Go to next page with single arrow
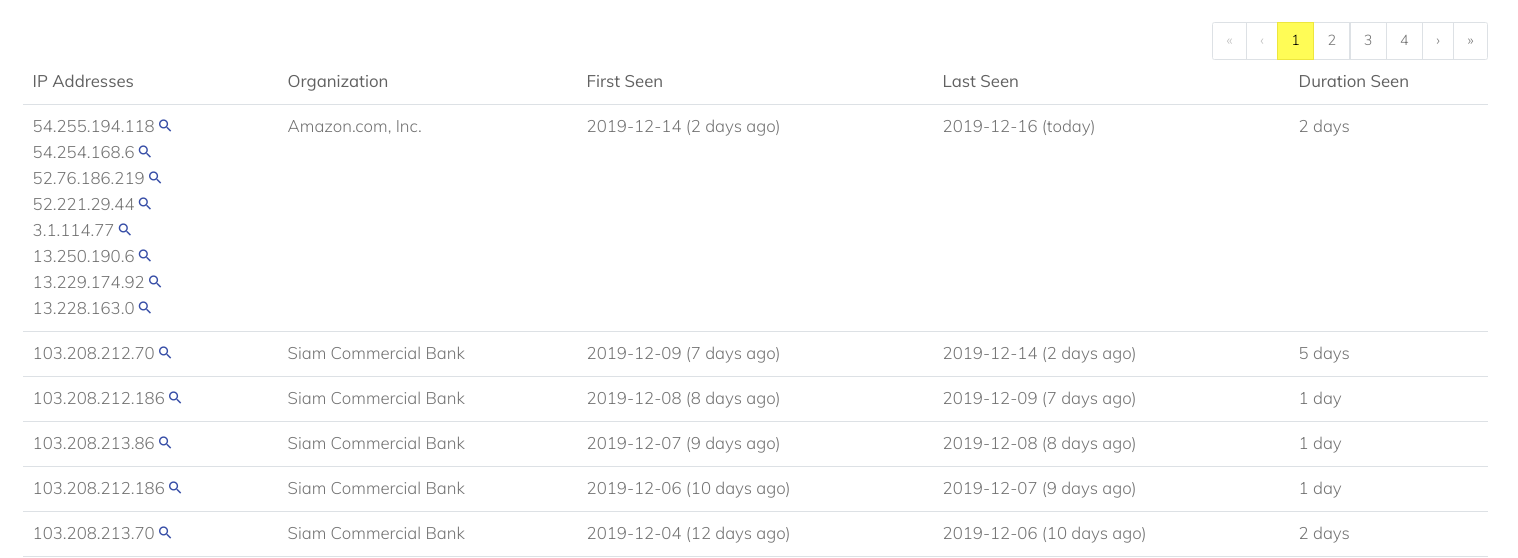The image size is (1518, 558). (1438, 41)
